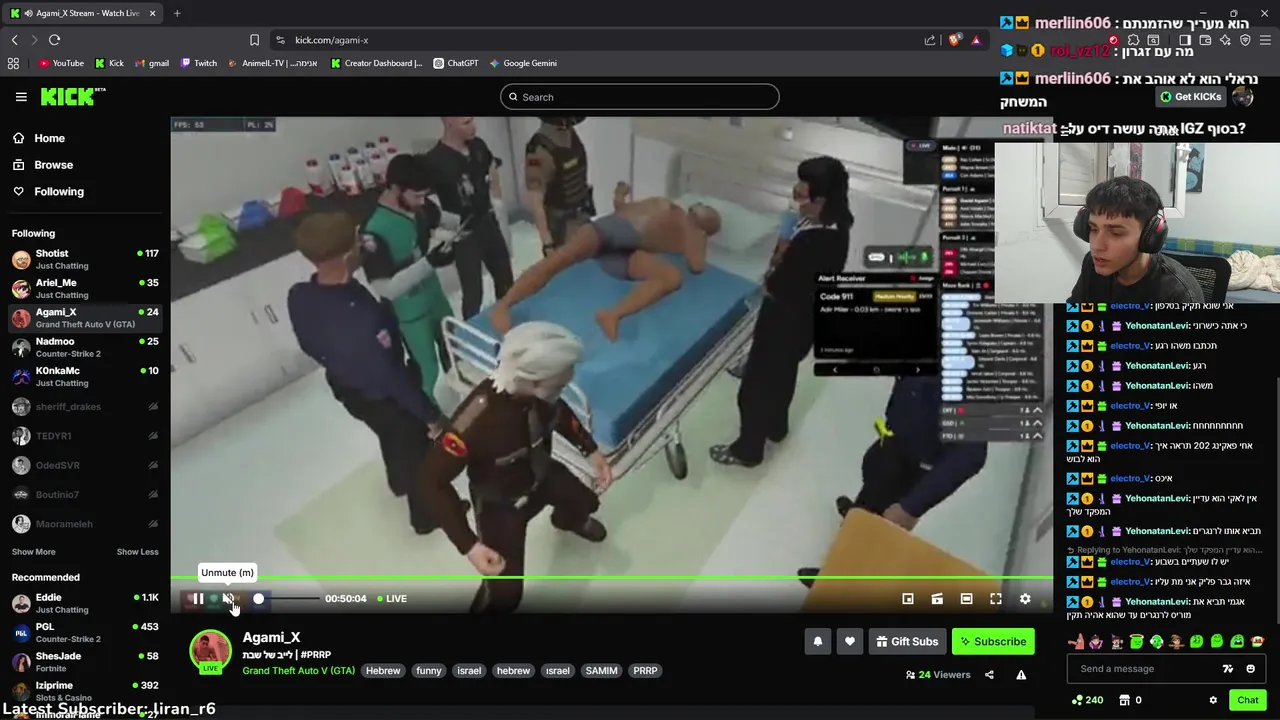1280x720 pixels.
Task: Open Google Gemini bookmark
Action: tap(523, 63)
